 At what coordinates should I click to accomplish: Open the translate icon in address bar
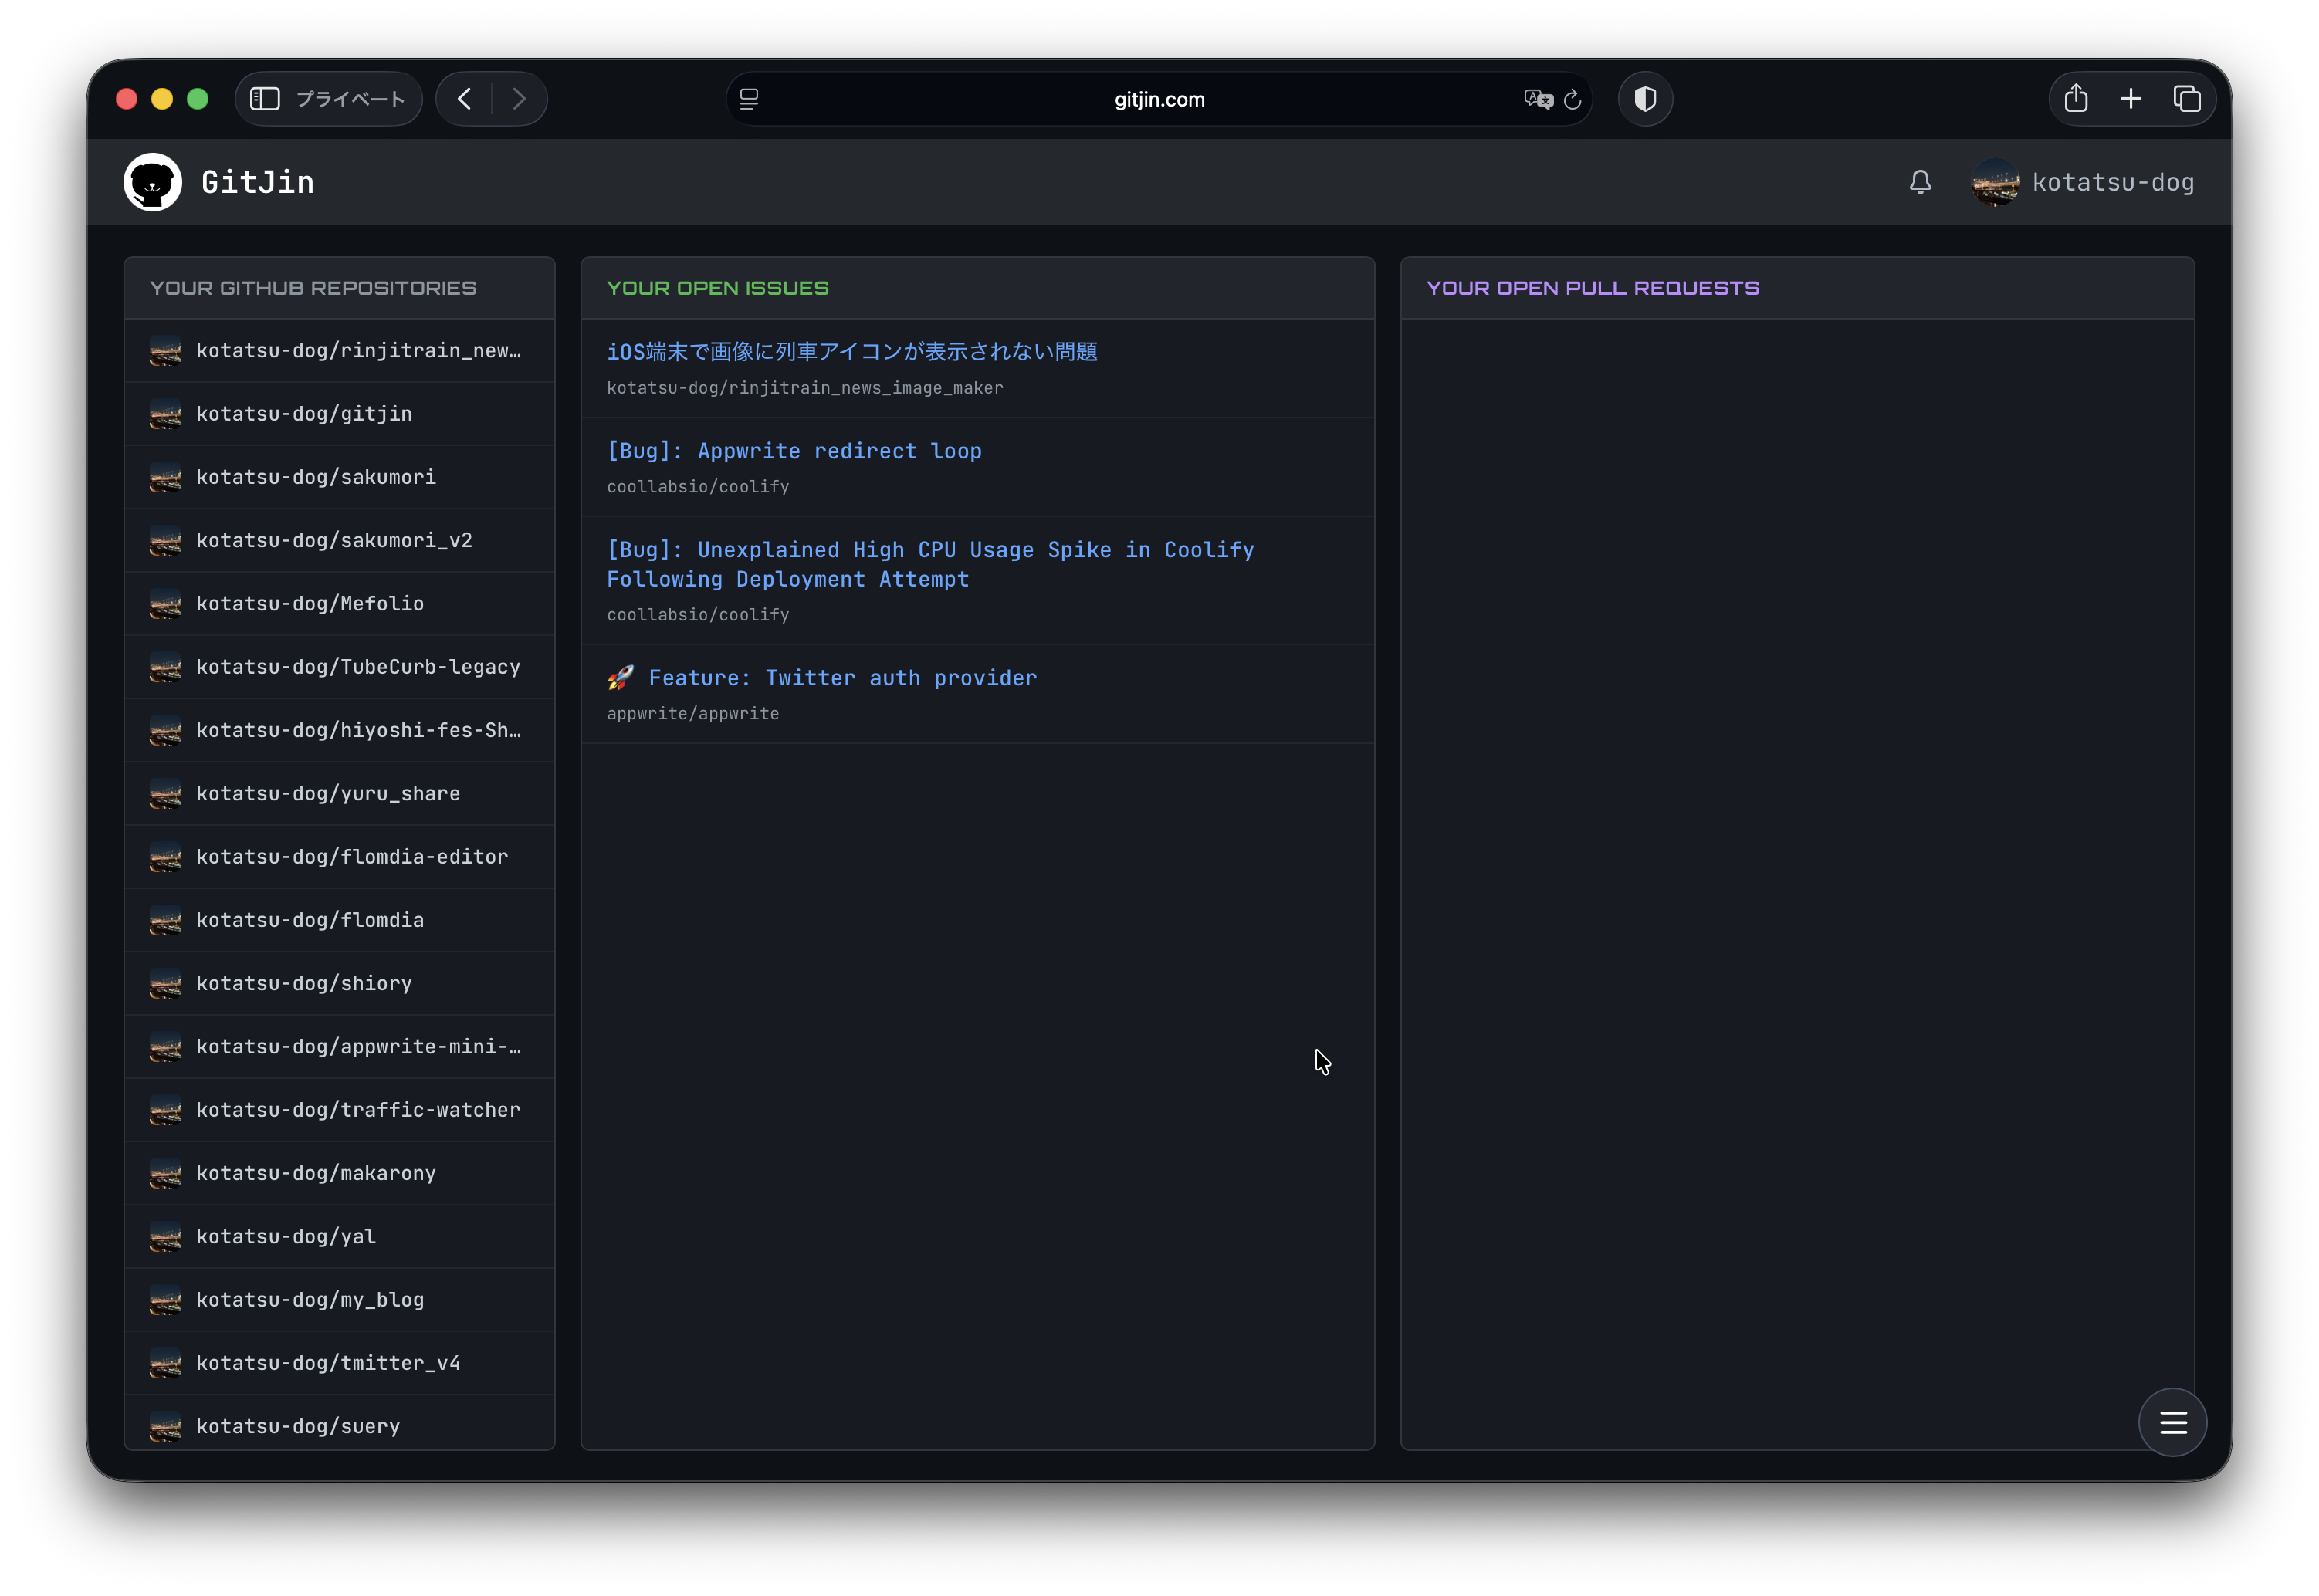(x=1537, y=99)
